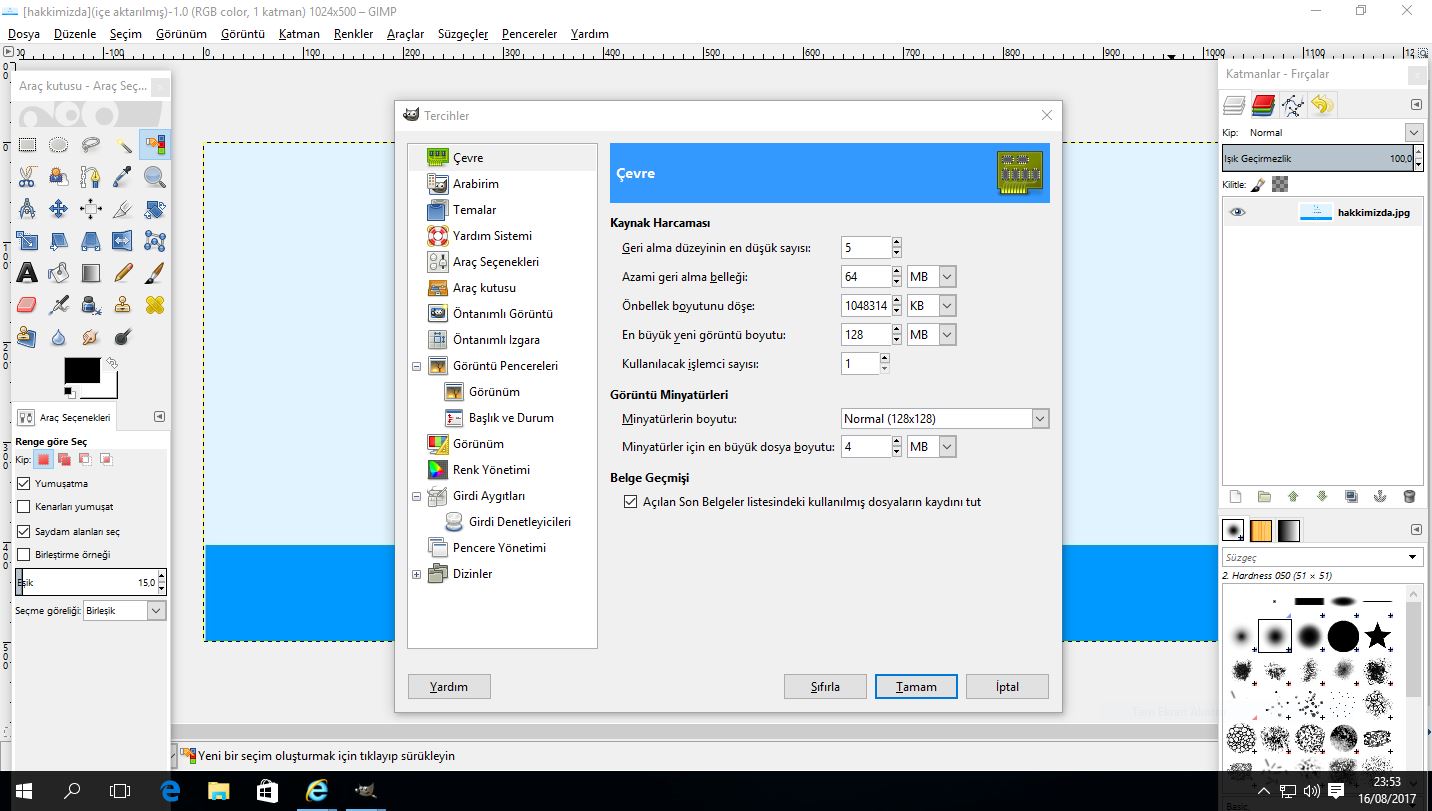Select the Zoom magnifier tool
1432x811 pixels.
tap(155, 177)
